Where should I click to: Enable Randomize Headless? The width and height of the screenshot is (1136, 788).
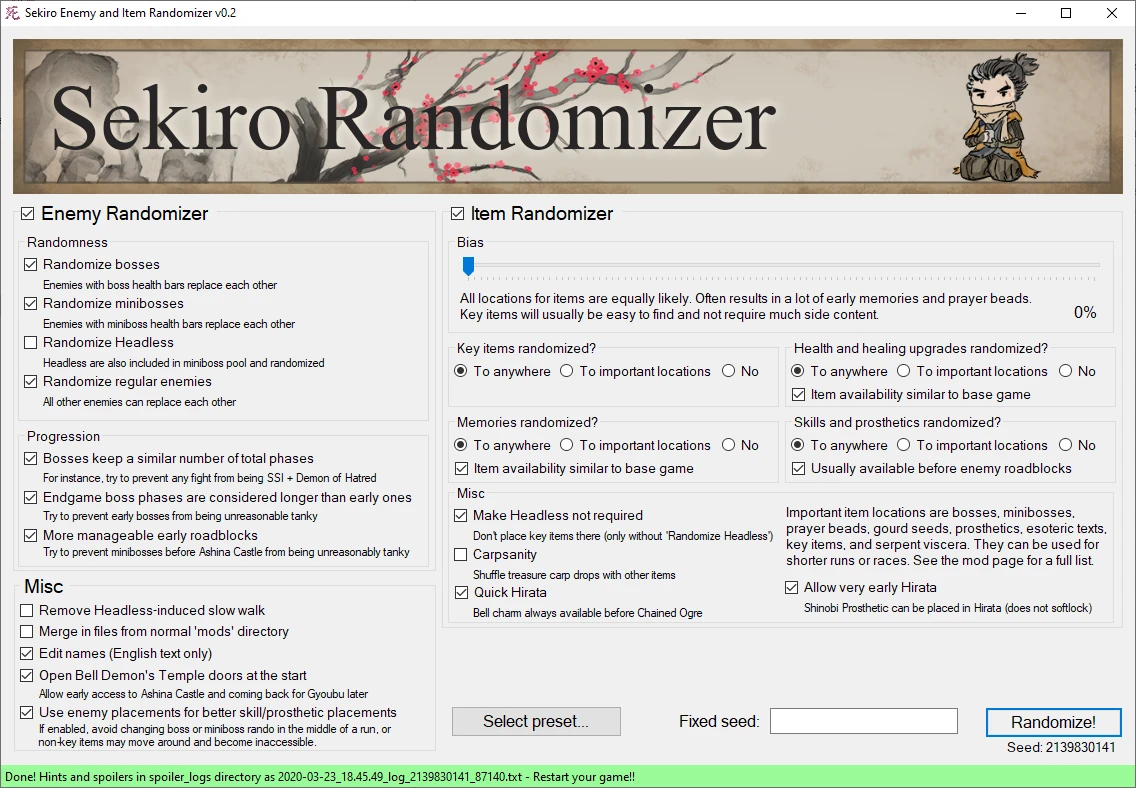point(30,343)
